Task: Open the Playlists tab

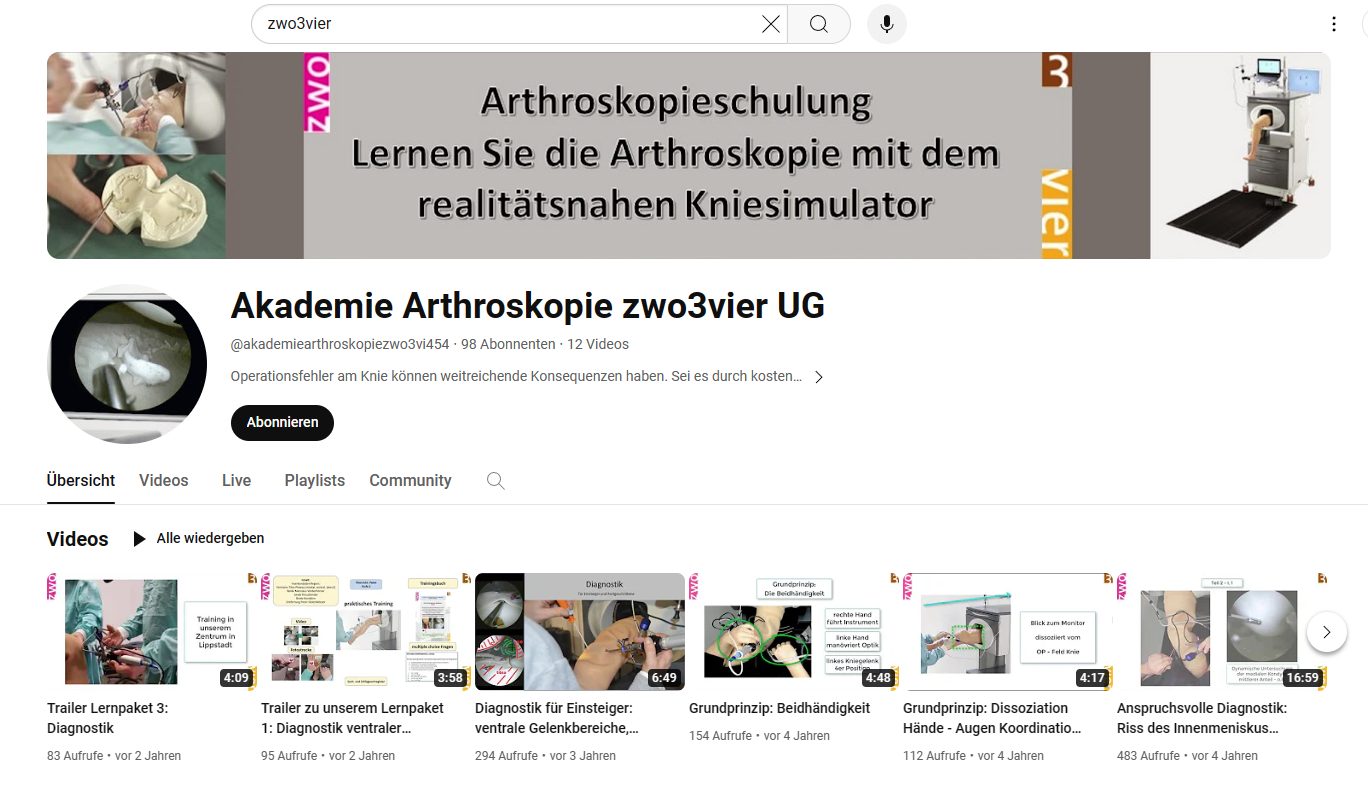Action: coord(315,481)
